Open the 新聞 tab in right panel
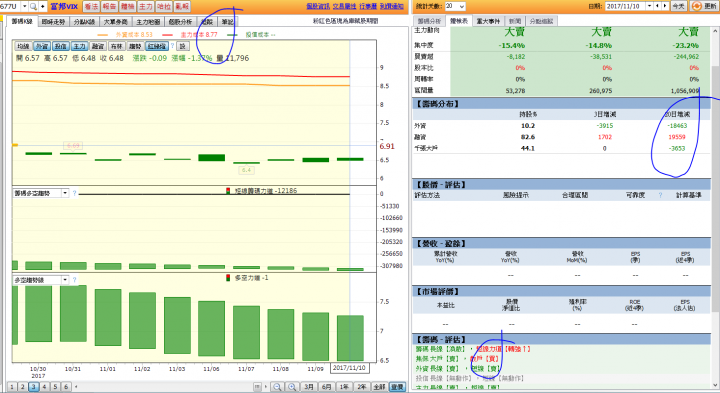 tap(515, 21)
